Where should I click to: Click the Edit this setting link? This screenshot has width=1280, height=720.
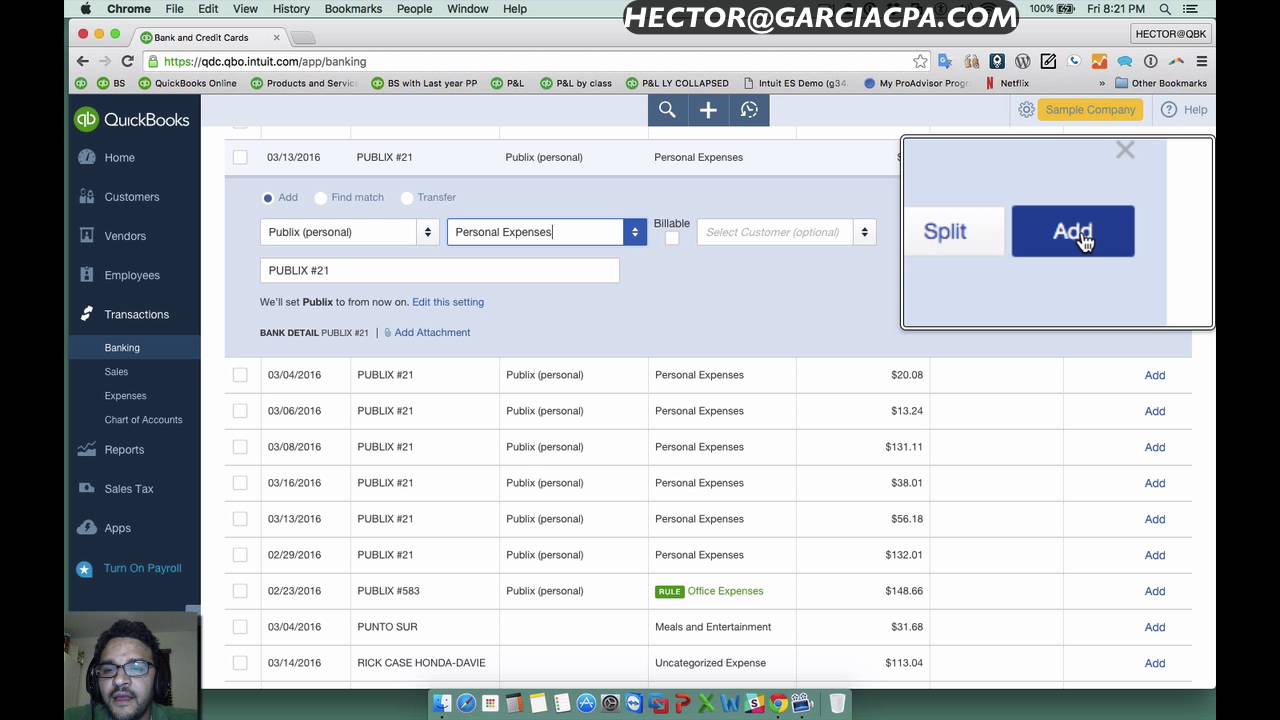pos(448,302)
